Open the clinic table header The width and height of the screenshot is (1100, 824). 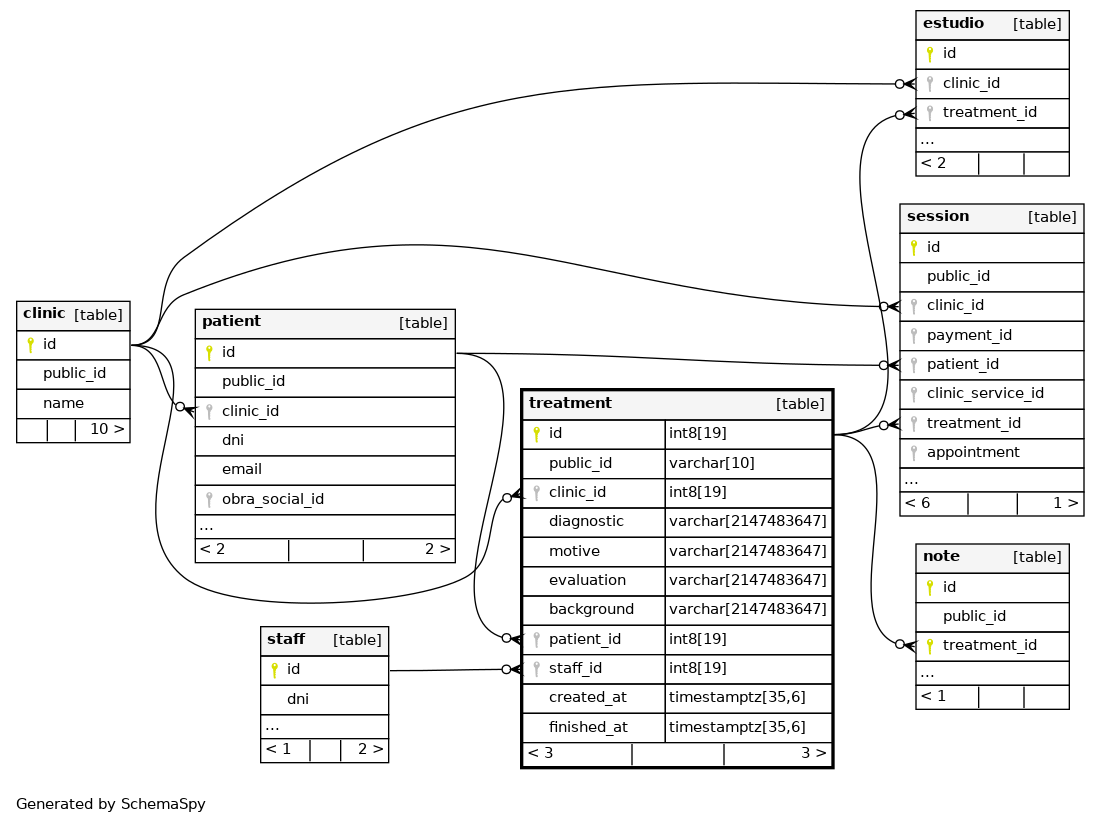pyautogui.click(x=73, y=316)
